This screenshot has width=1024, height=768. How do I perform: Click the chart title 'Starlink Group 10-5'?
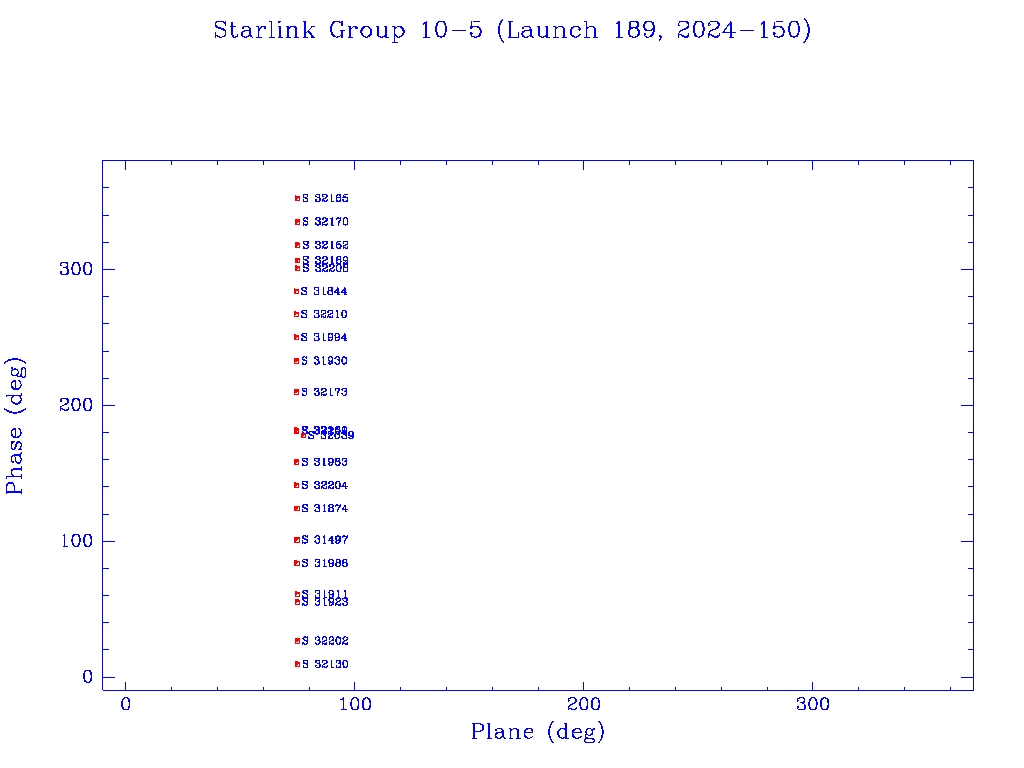pos(348,31)
